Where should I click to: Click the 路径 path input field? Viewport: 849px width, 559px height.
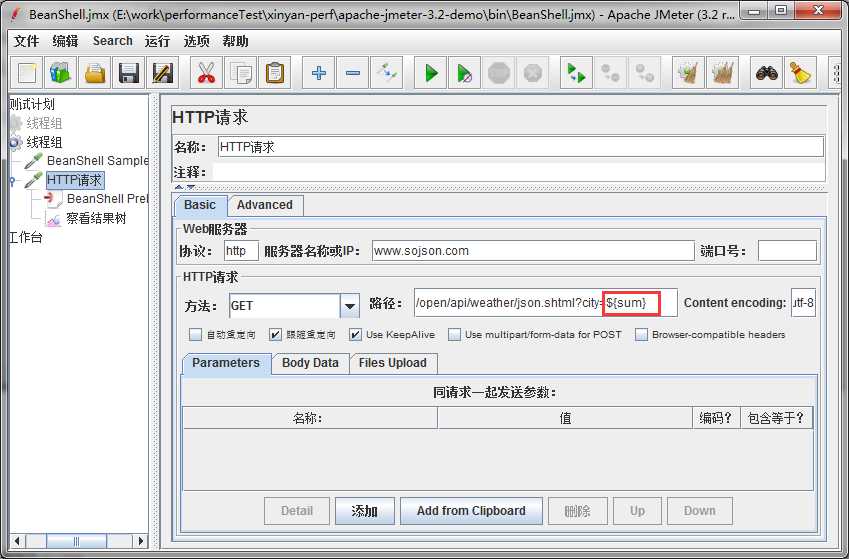(x=546, y=302)
